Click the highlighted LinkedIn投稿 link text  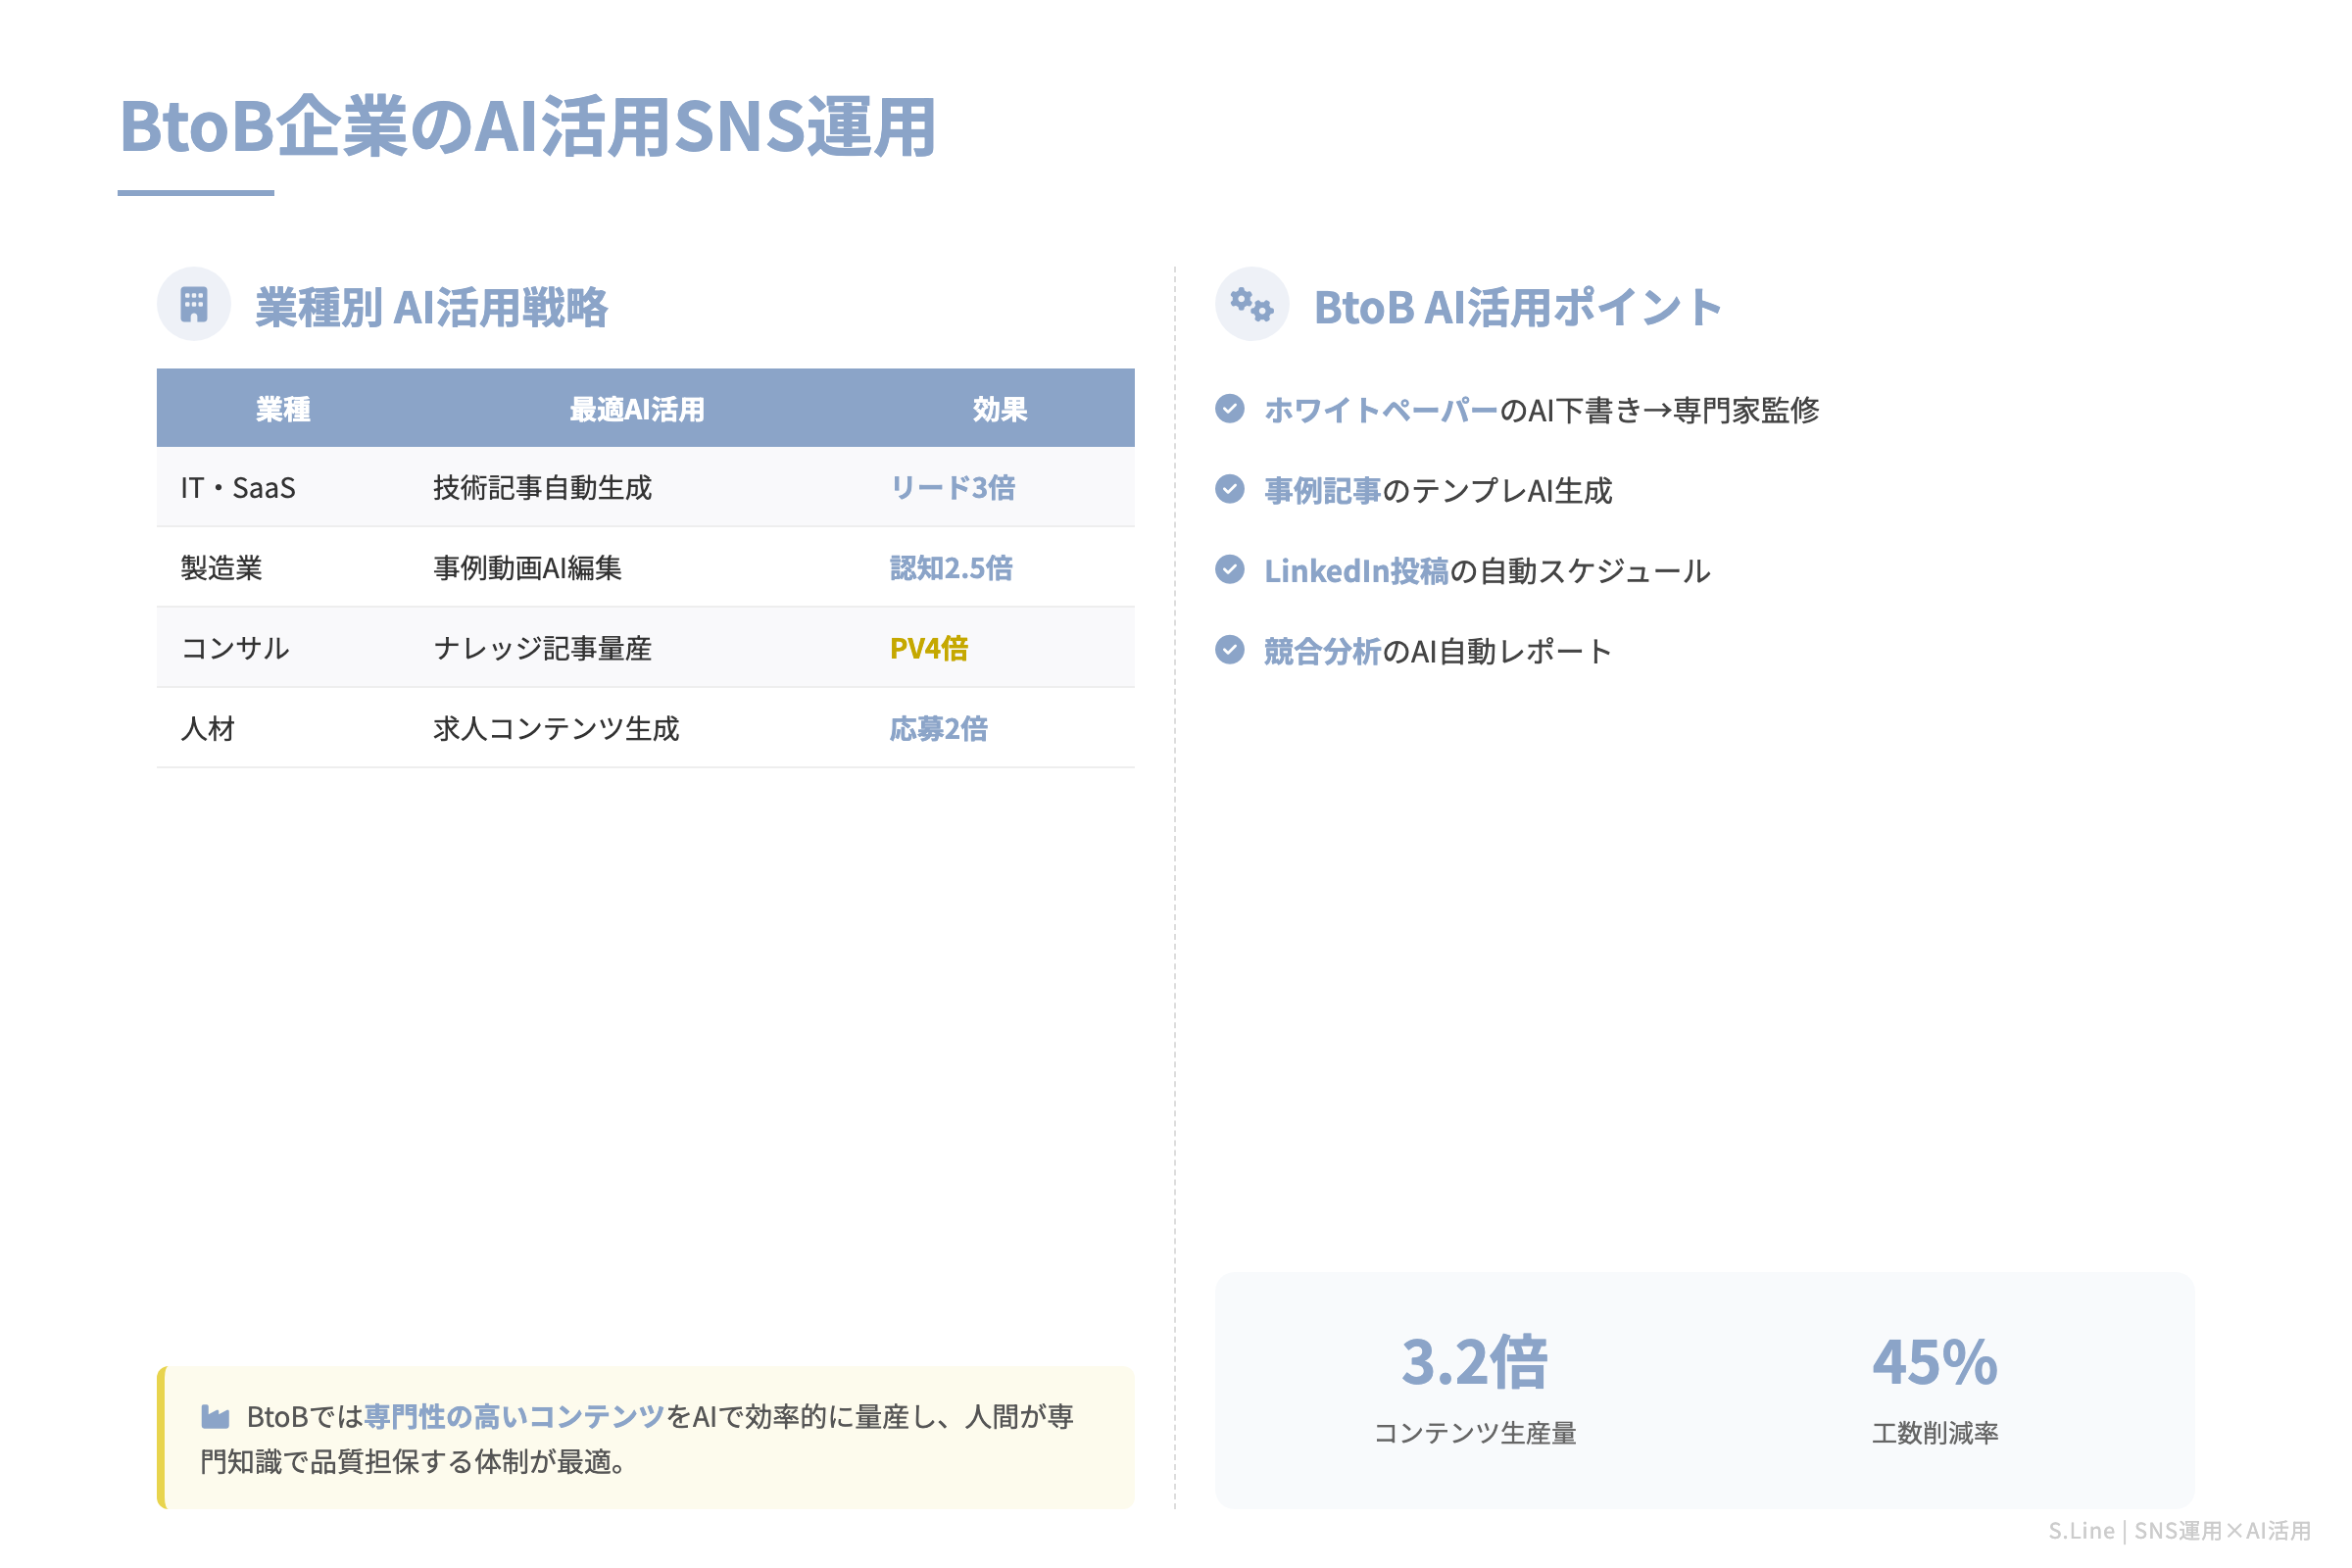point(1356,570)
